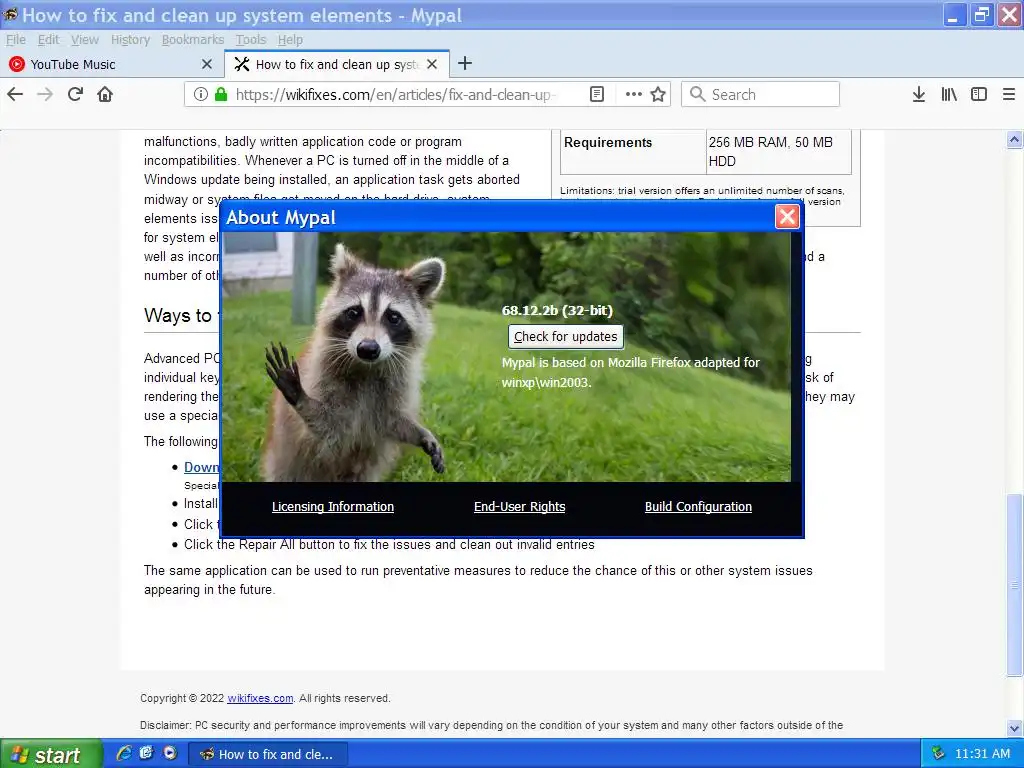Select How to fix taskbar button
The height and width of the screenshot is (768, 1024).
(x=267, y=754)
